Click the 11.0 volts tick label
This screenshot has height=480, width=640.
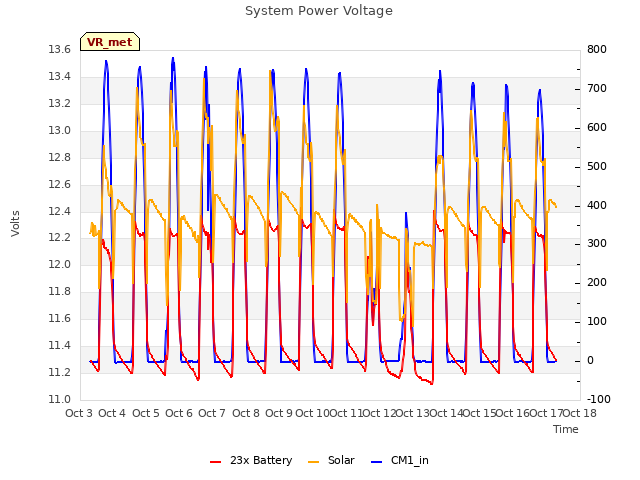60,399
